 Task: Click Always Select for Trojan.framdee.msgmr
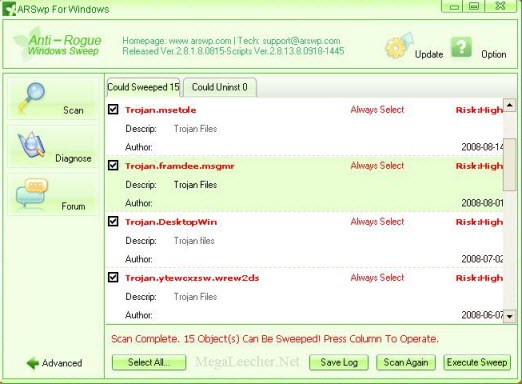[377, 166]
